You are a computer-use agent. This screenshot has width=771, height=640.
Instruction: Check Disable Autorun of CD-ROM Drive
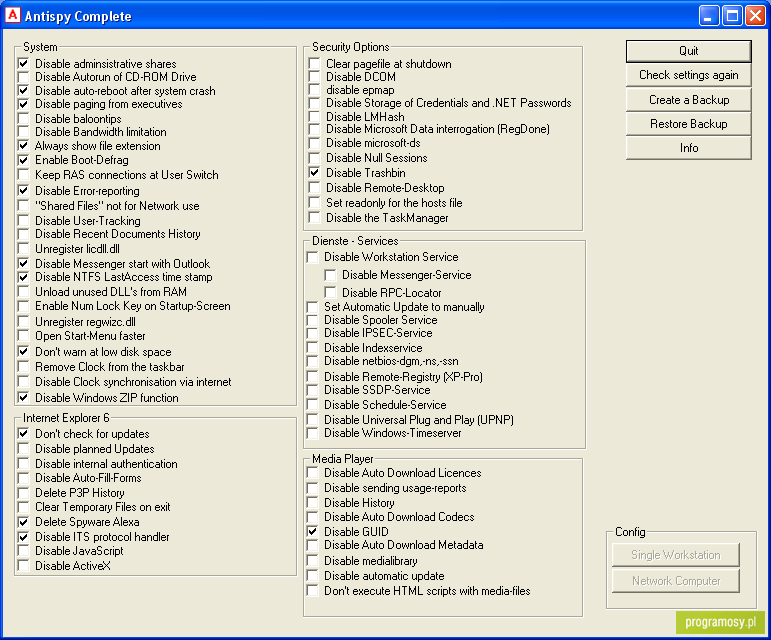23,77
